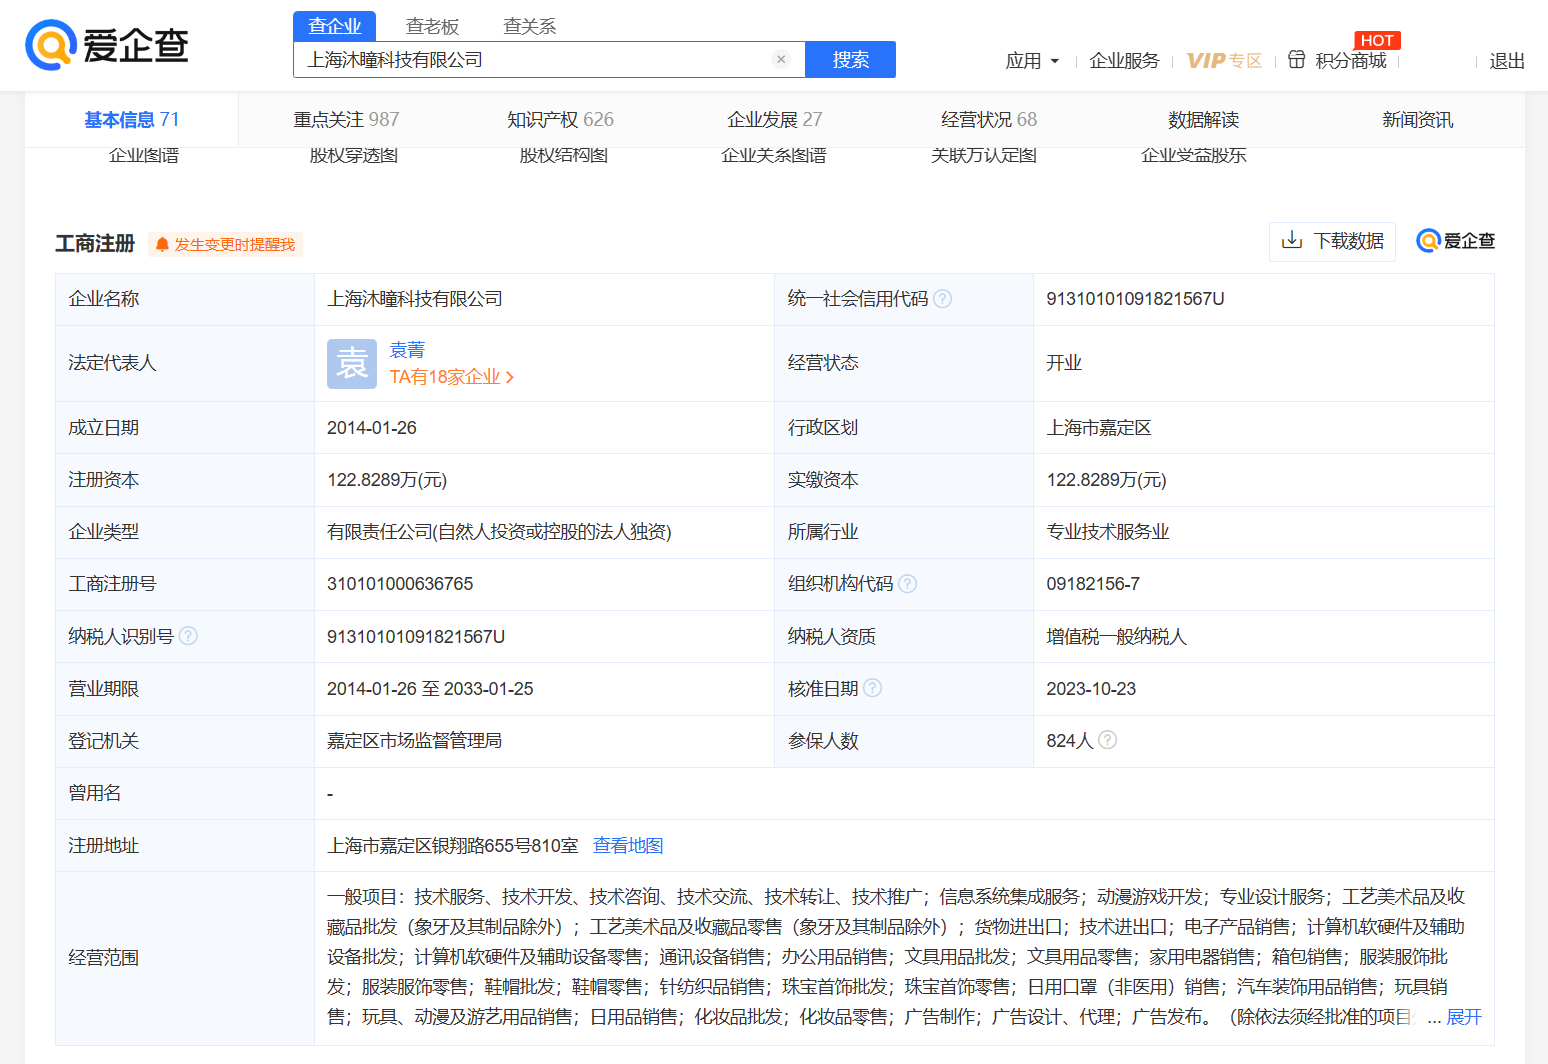1548x1064 pixels.
Task: Open the 新闻资讯 section
Action: [1417, 118]
